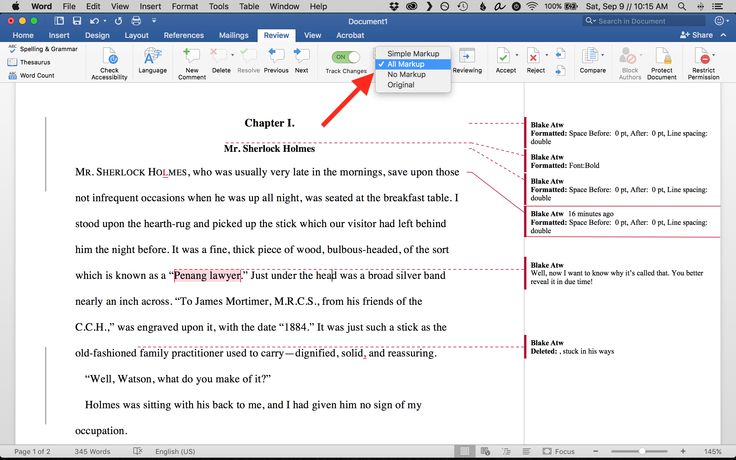Accept the tracked change
Screen dimensions: 736x460
click(506, 60)
